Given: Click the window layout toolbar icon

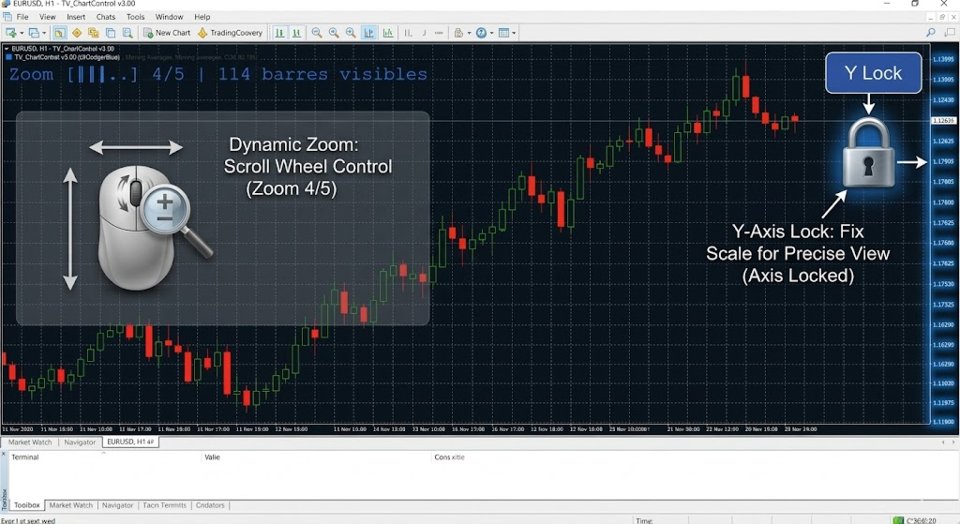Looking at the screenshot, I should pos(504,32).
